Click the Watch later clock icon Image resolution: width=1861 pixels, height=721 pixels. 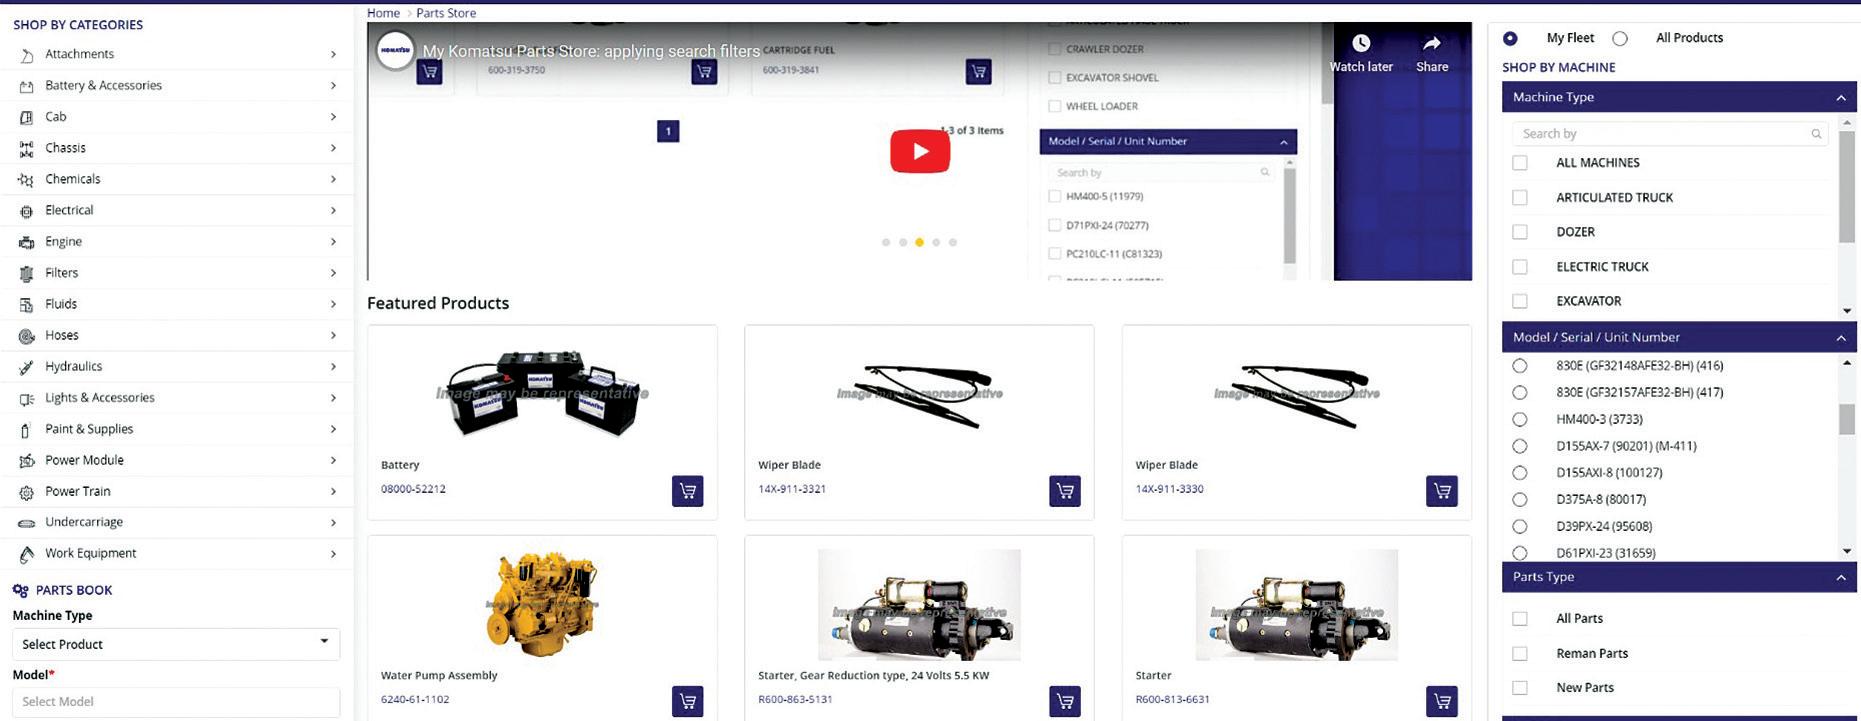click(1361, 43)
